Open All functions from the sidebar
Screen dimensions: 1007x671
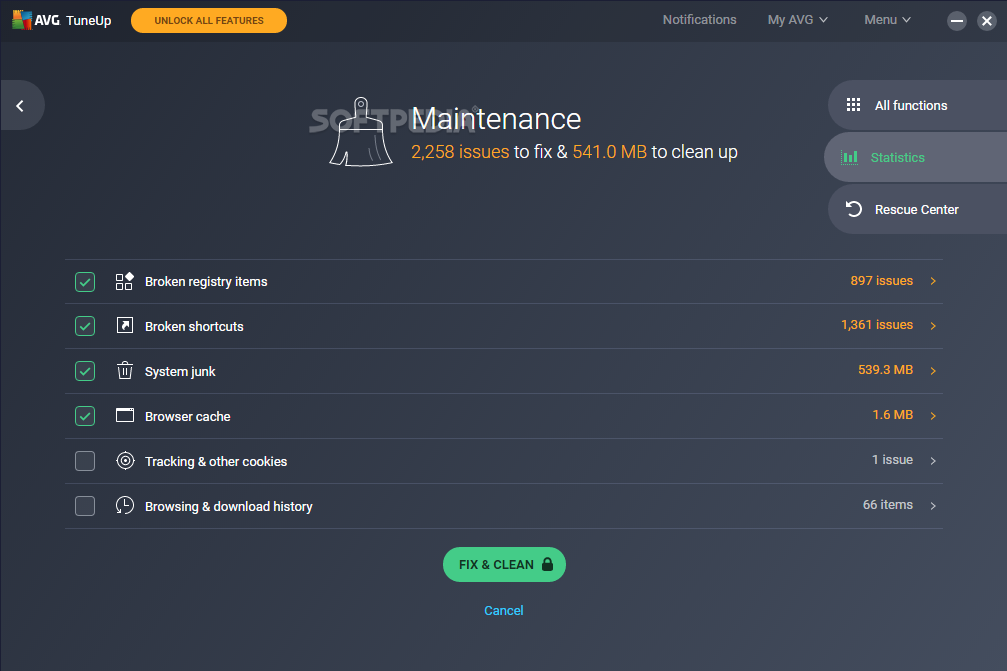(x=912, y=105)
